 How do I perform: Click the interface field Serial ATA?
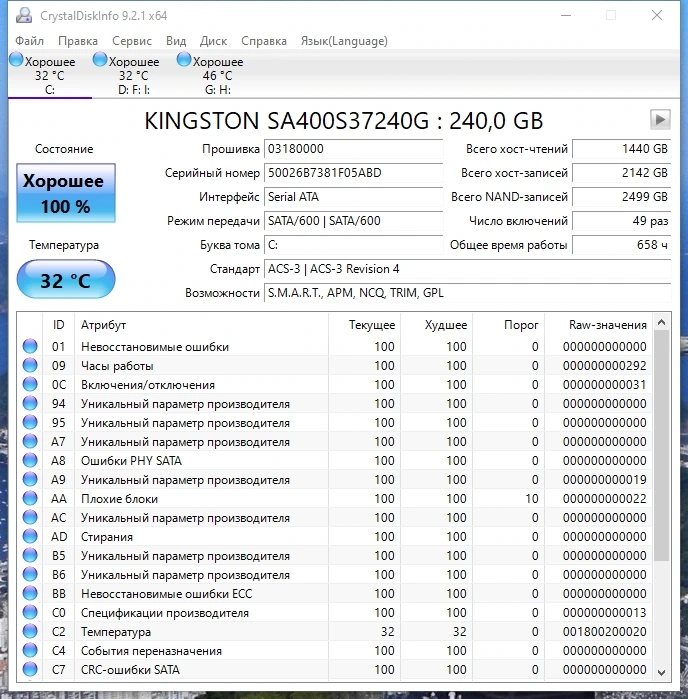354,197
